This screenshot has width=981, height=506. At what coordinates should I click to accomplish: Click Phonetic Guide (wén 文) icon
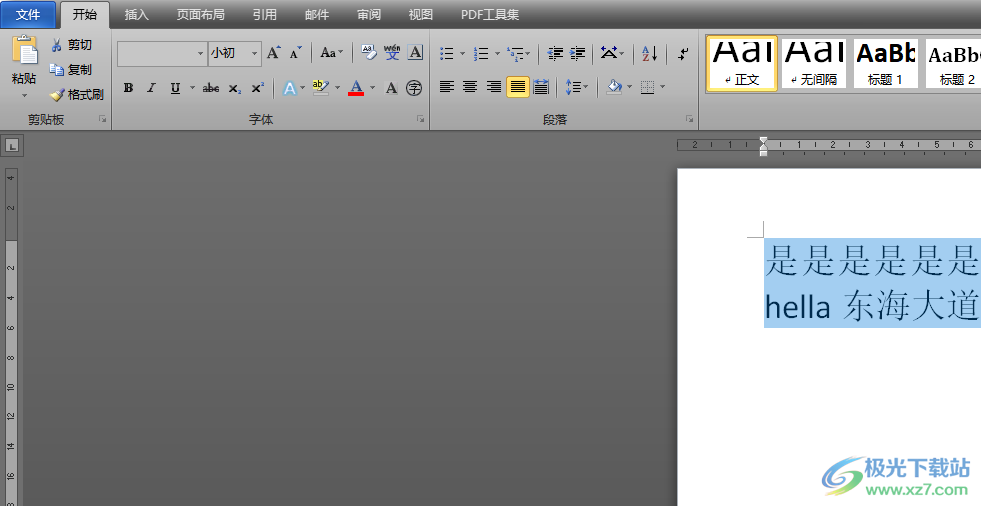click(392, 53)
